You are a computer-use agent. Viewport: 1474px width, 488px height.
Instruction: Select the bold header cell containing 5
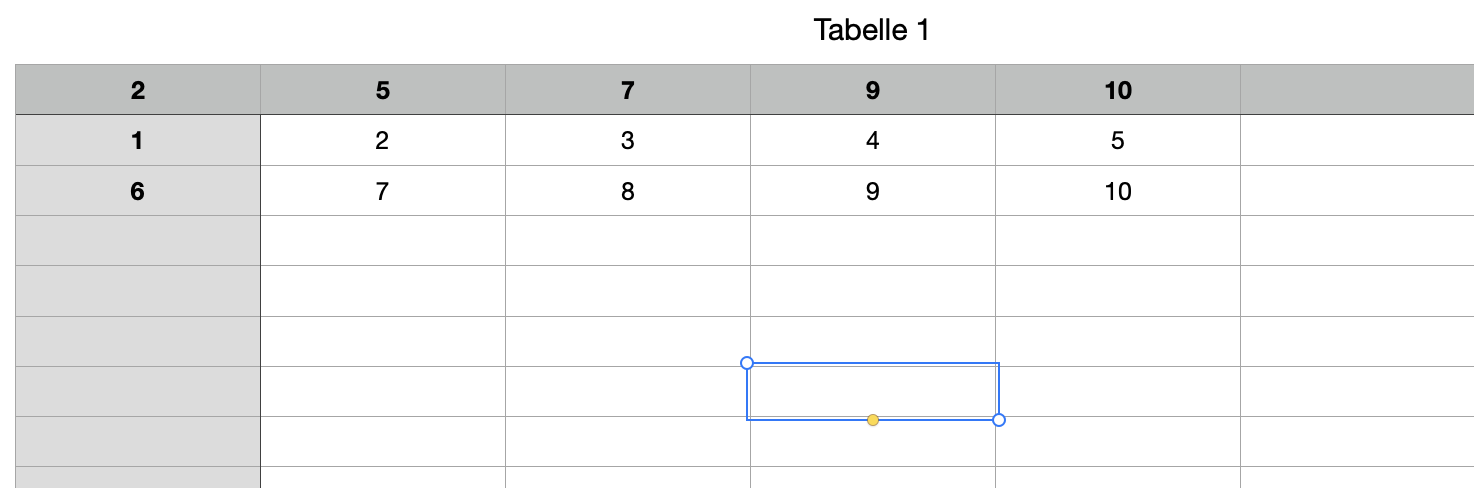383,90
